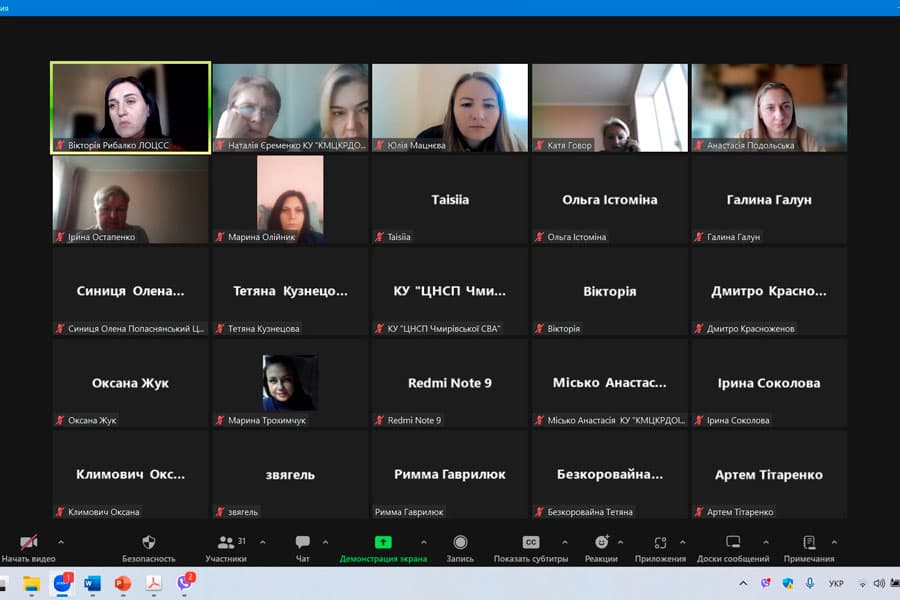Viewport: 900px width, 600px height.
Task: Select the Катя Говор video tile
Action: 610,108
